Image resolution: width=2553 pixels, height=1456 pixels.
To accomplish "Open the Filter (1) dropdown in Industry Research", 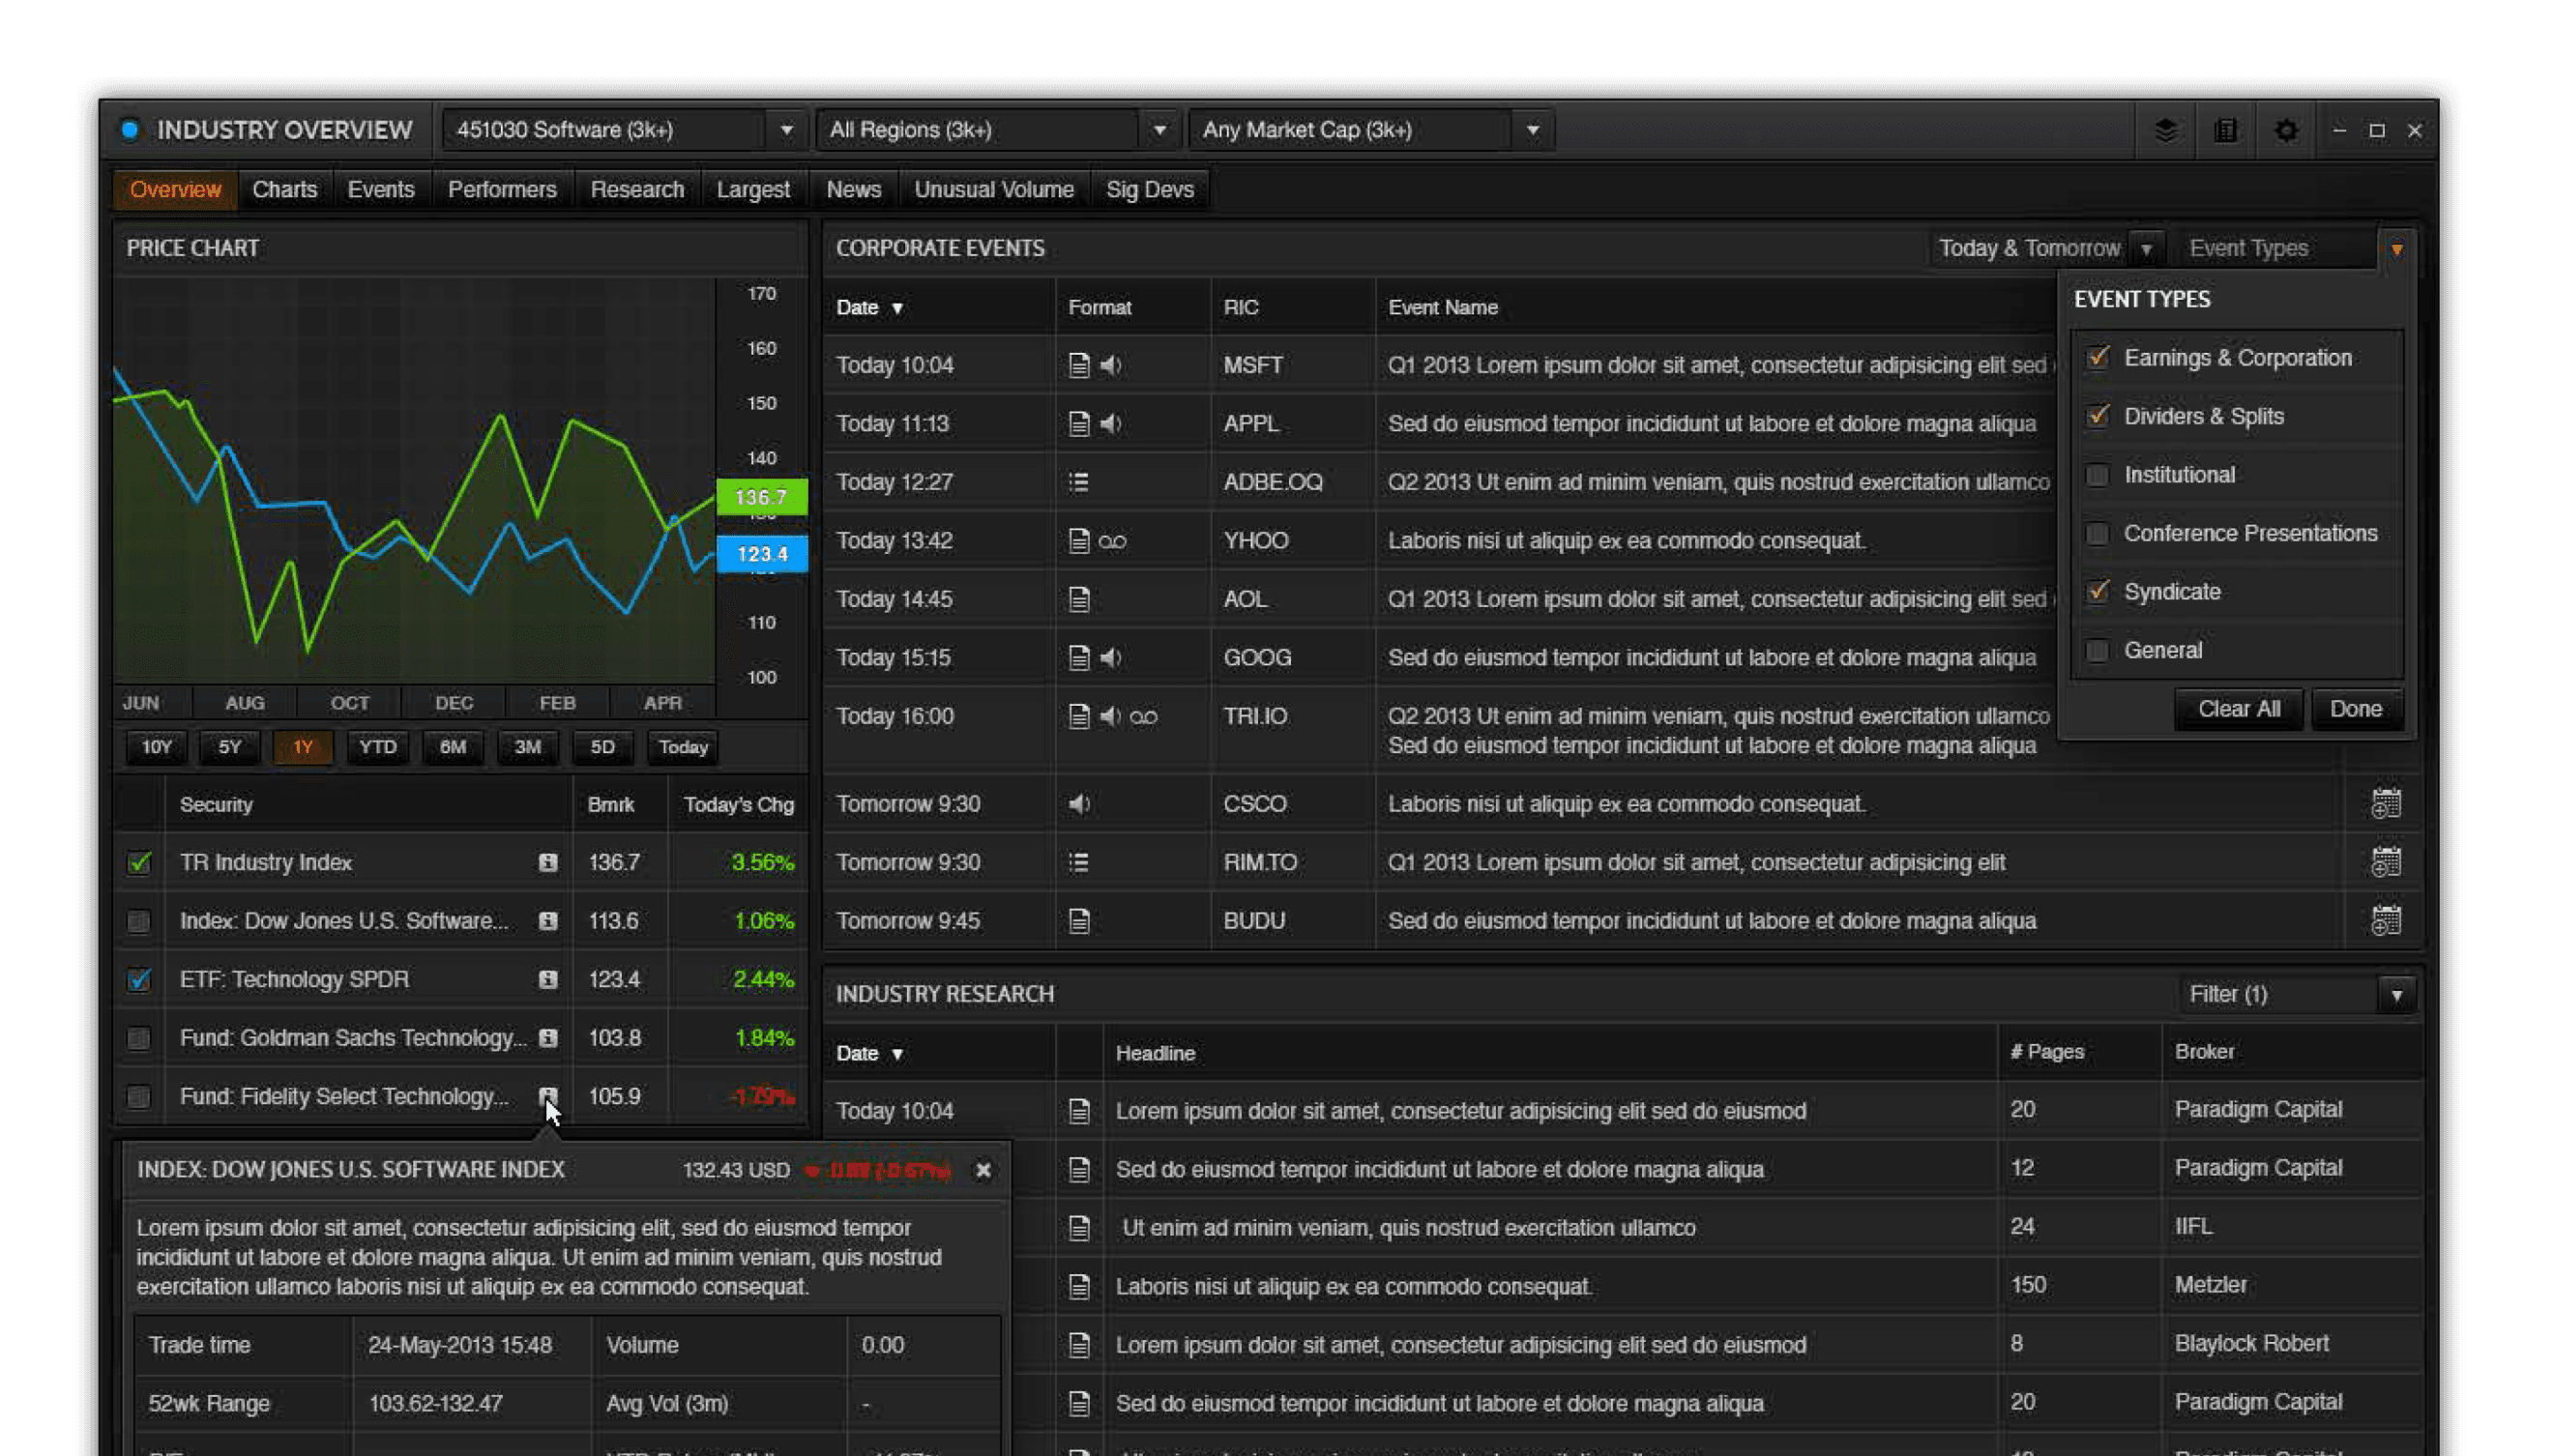I will click(x=2396, y=995).
